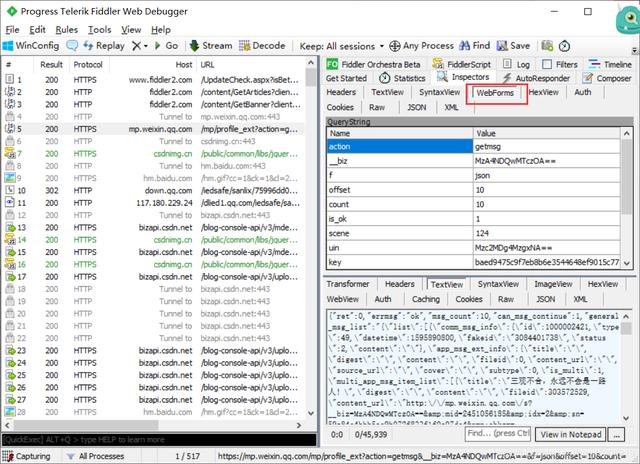
Task: Click the timer stopwatch toolbar icon
Action: tap(564, 46)
